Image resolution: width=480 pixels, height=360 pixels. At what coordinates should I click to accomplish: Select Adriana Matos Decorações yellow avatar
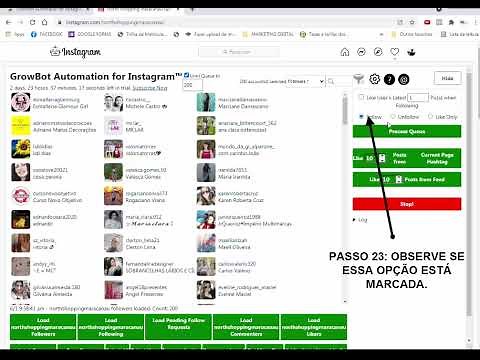point(21,126)
